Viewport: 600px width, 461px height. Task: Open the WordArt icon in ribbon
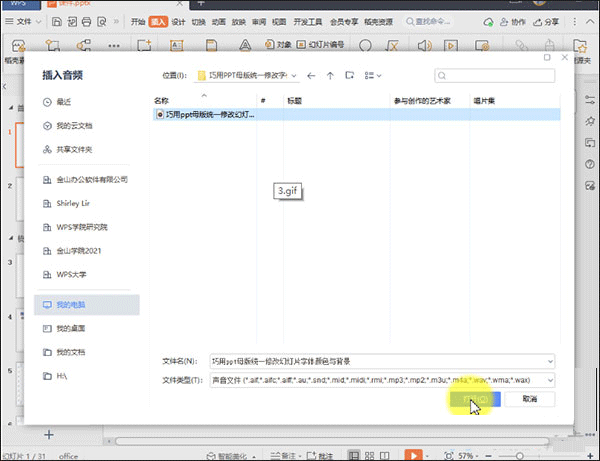click(x=245, y=46)
